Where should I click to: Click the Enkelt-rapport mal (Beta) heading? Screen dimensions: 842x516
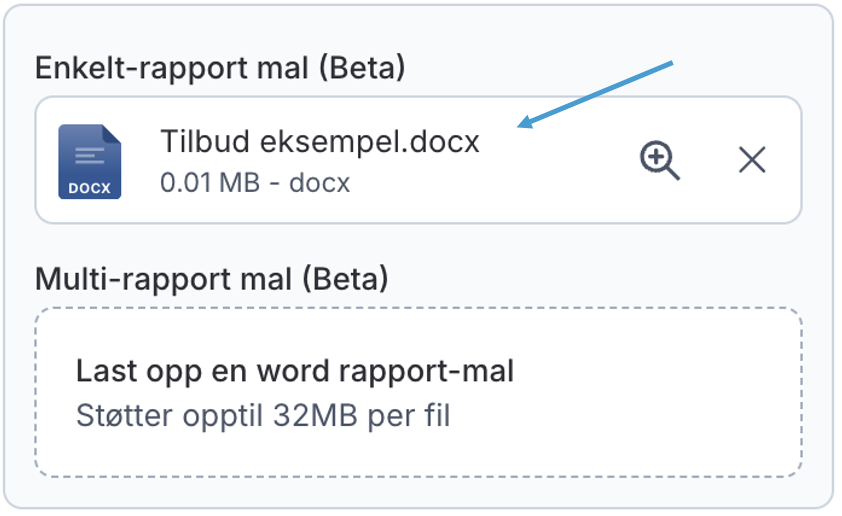220,68
